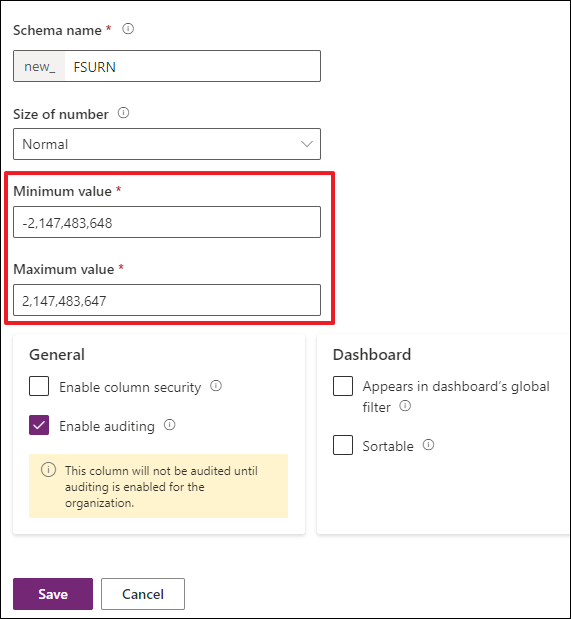Click the yellow auditing warning message

(x=158, y=486)
